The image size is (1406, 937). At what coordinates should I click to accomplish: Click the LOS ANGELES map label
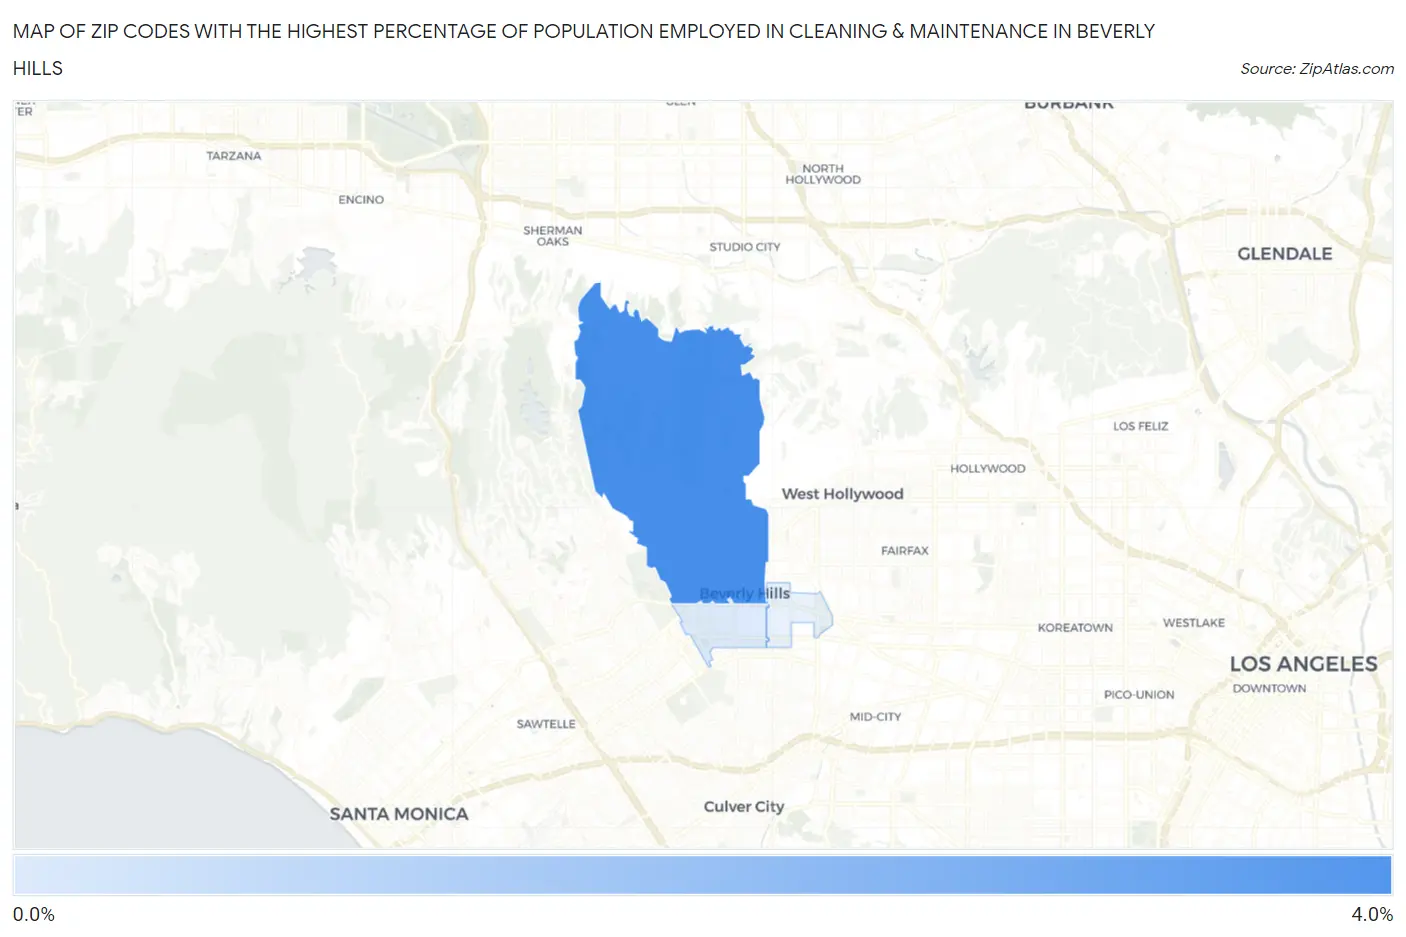(x=1303, y=664)
